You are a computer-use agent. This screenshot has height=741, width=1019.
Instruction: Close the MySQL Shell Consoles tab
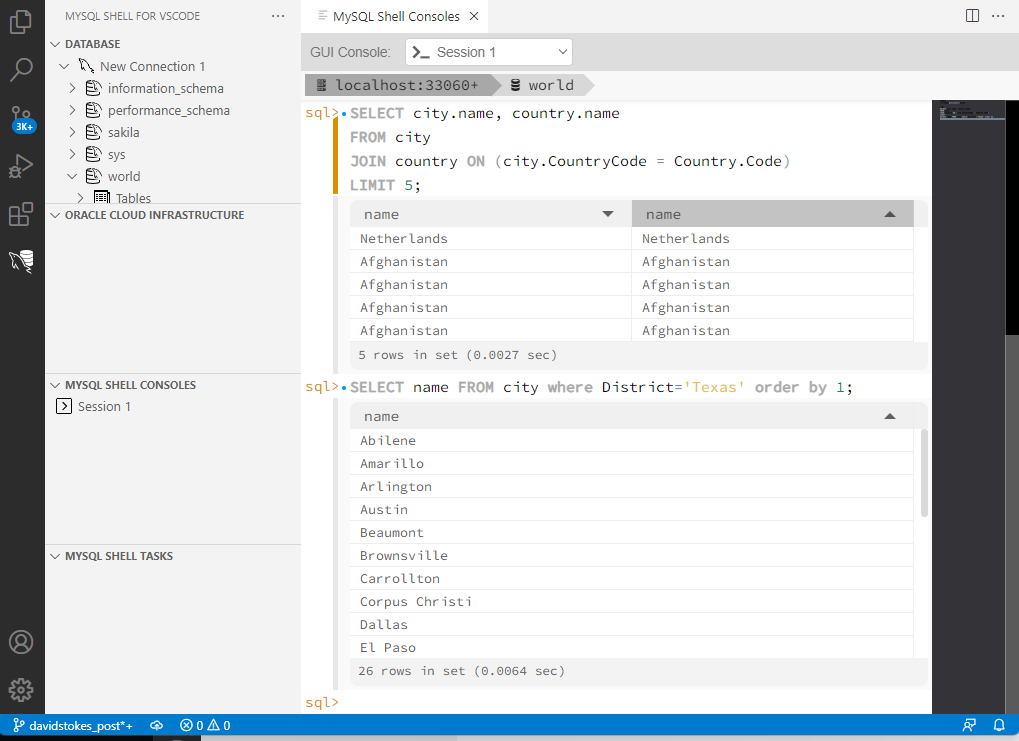tap(474, 16)
